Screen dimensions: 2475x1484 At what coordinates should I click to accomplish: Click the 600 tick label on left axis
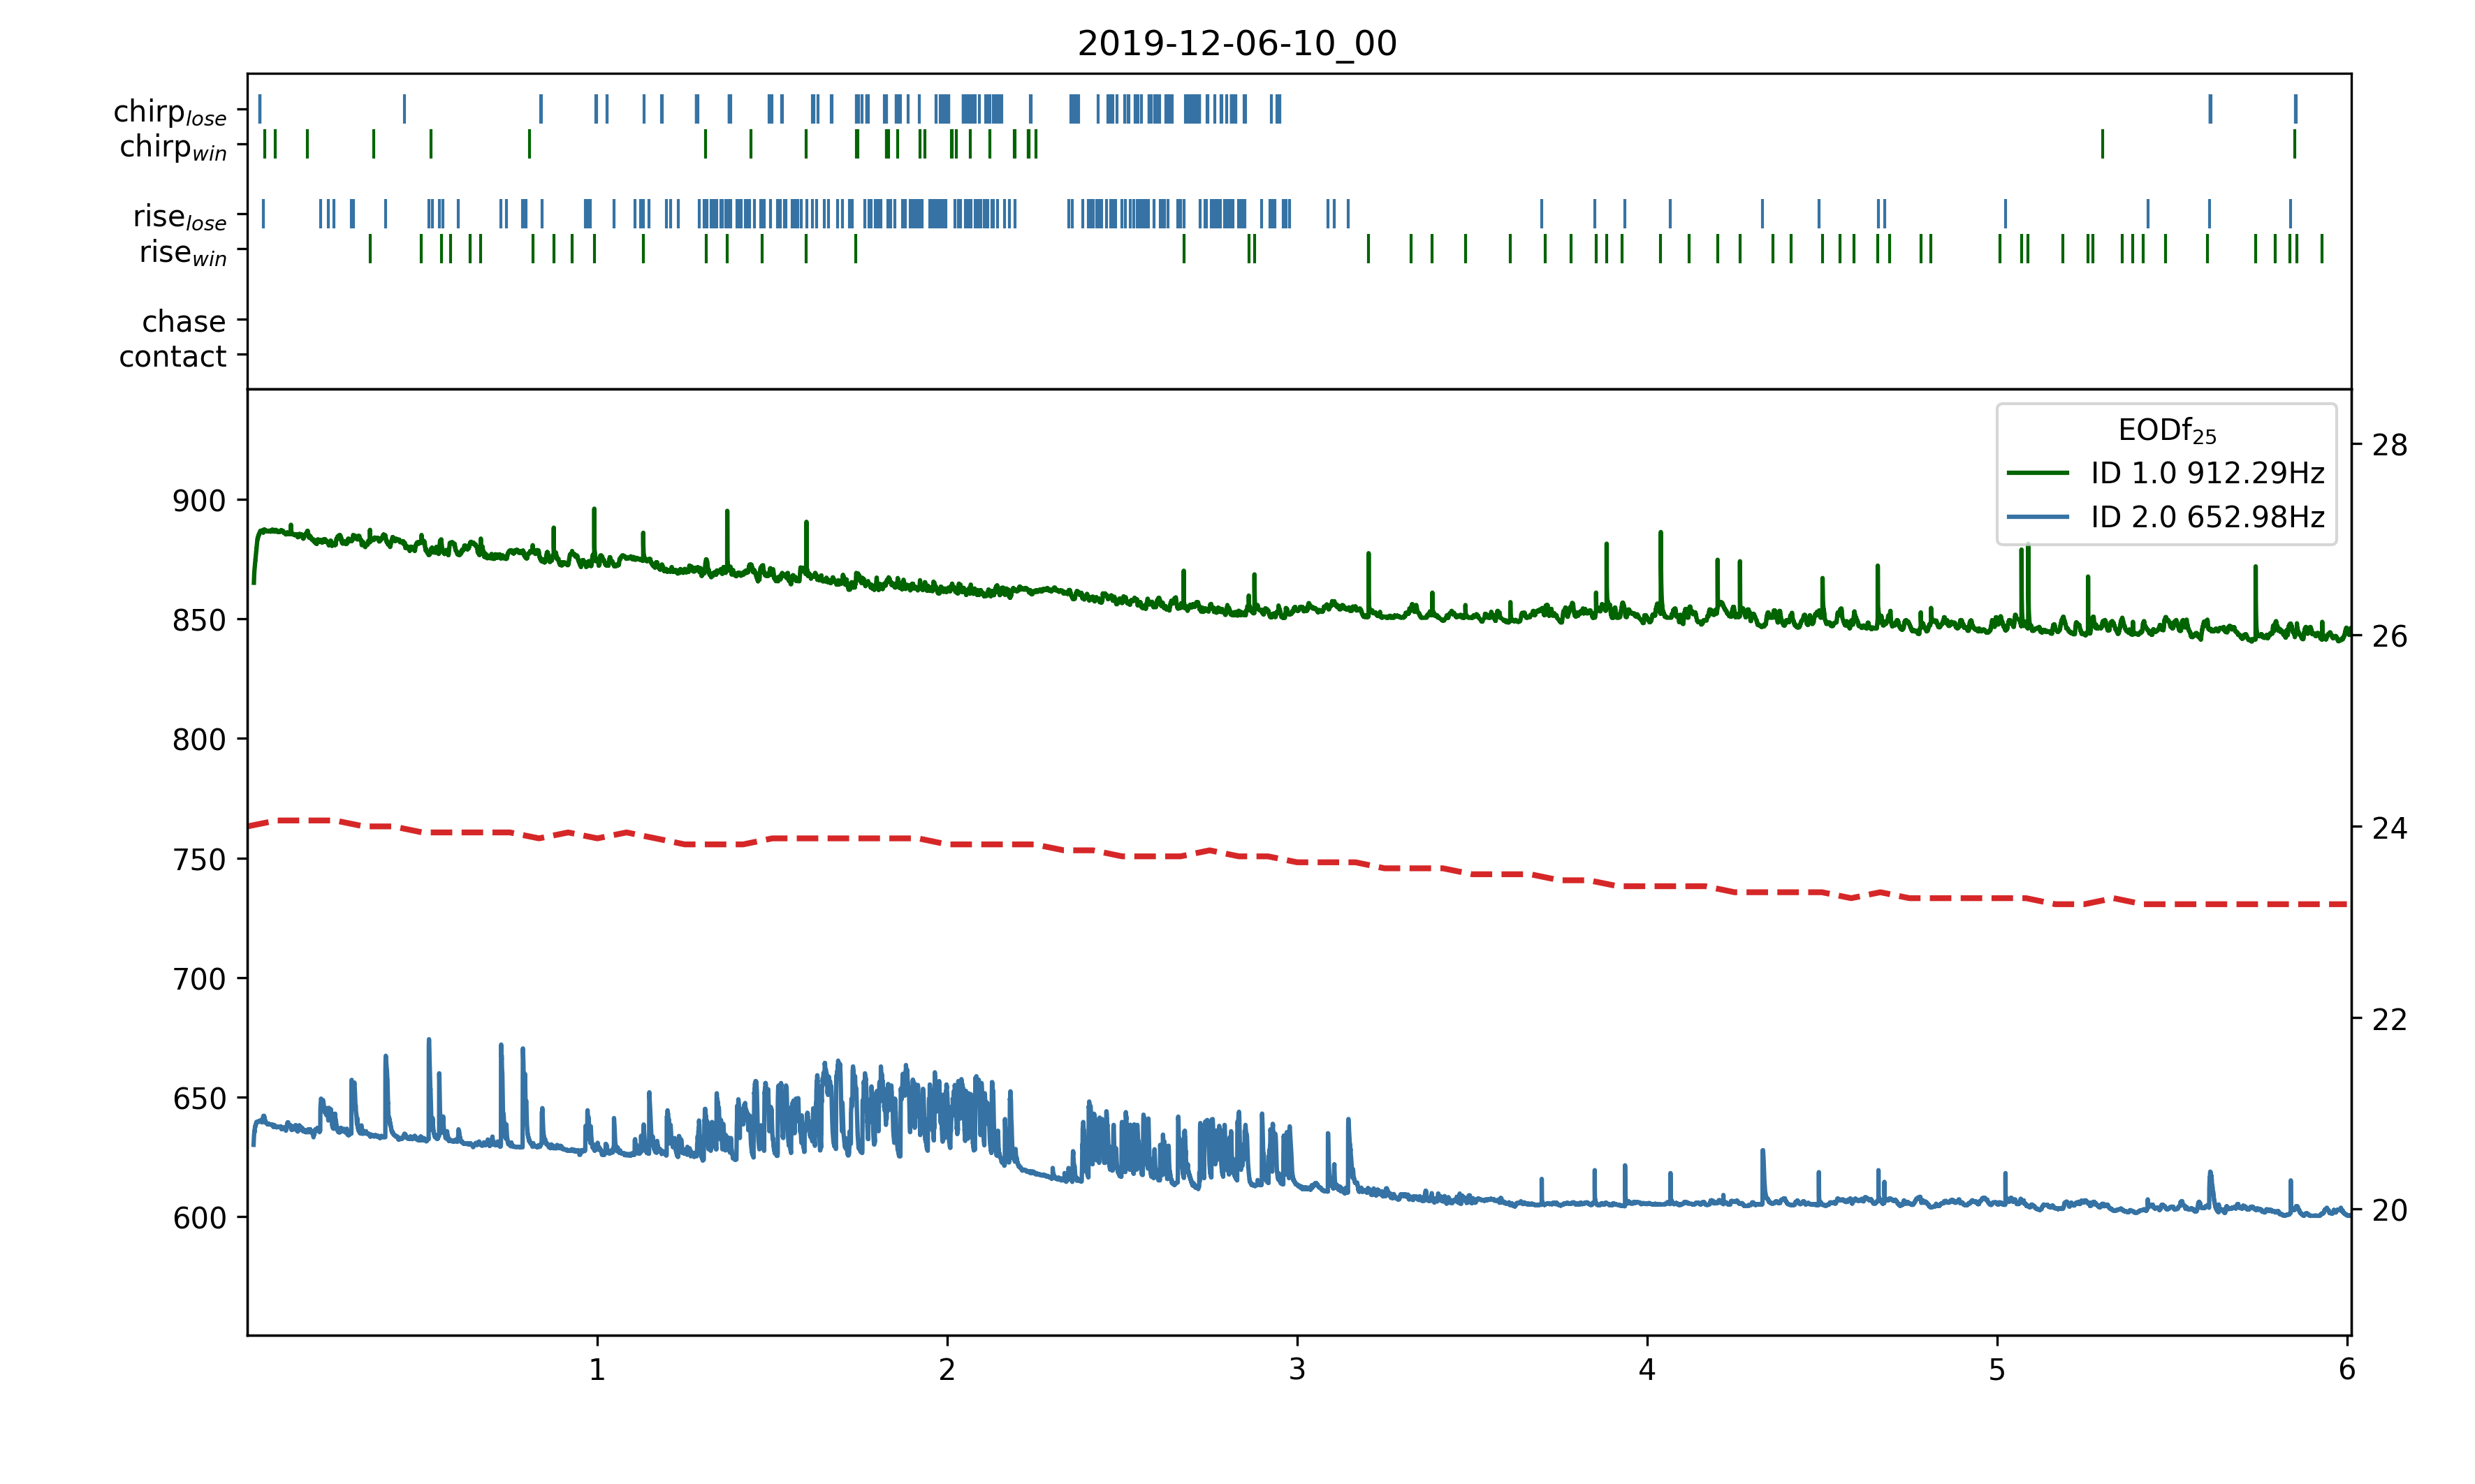(199, 1218)
